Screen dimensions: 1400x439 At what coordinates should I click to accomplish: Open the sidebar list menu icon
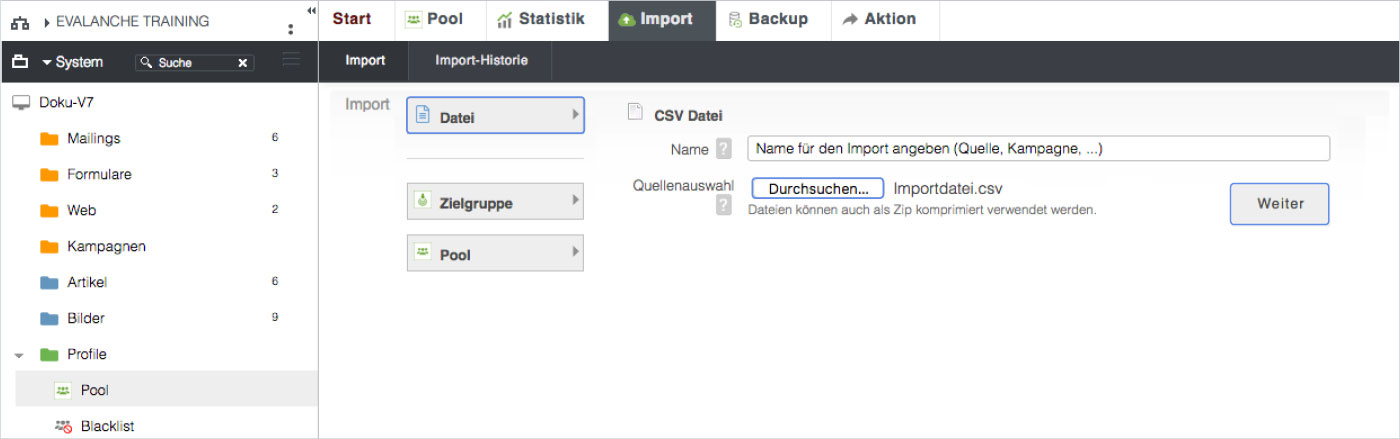click(x=291, y=61)
